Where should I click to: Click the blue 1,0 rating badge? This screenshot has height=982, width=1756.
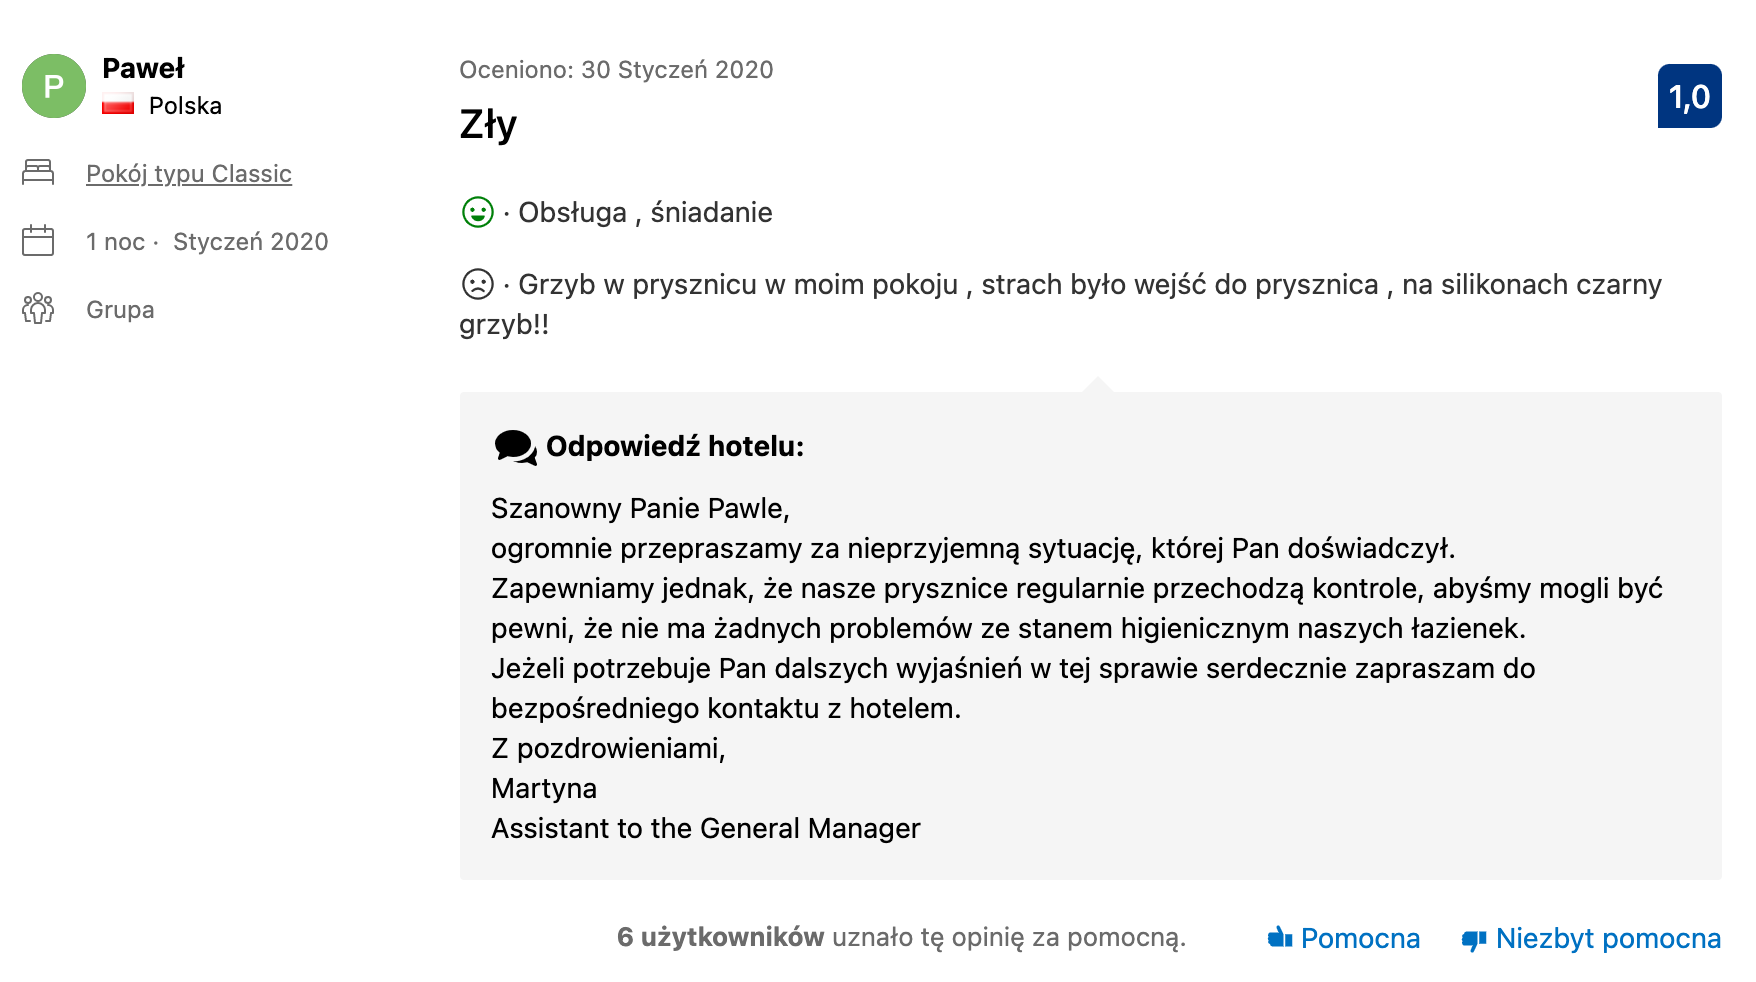click(1689, 96)
